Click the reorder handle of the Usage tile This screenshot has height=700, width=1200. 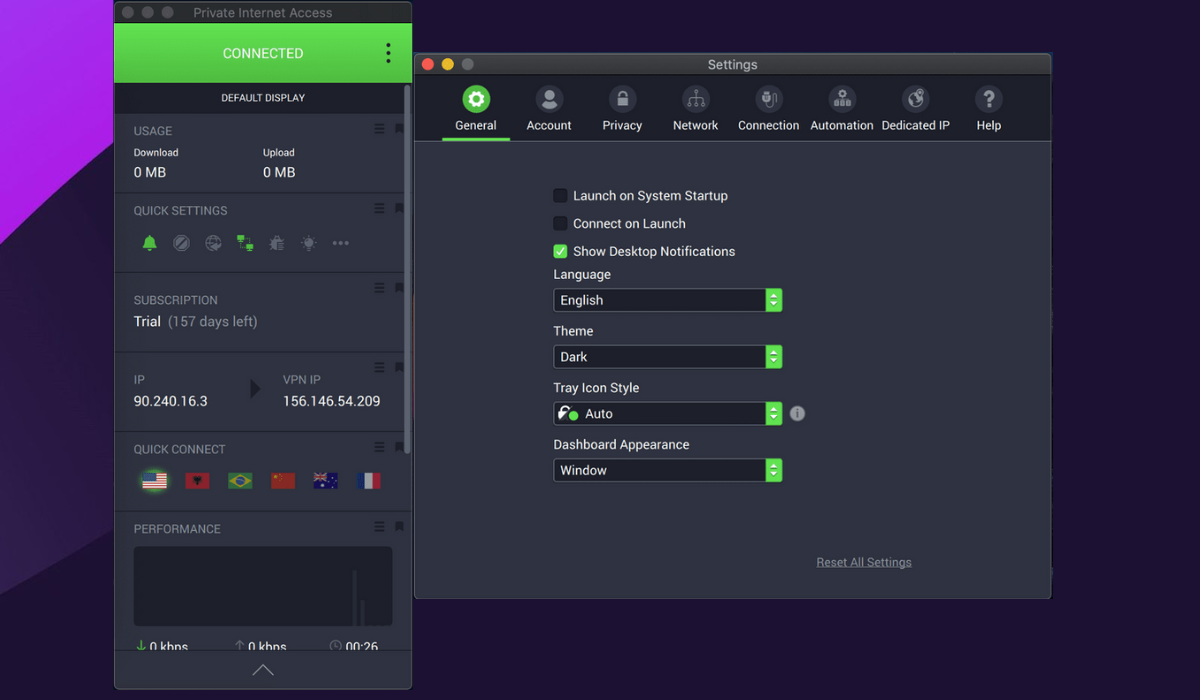[379, 129]
